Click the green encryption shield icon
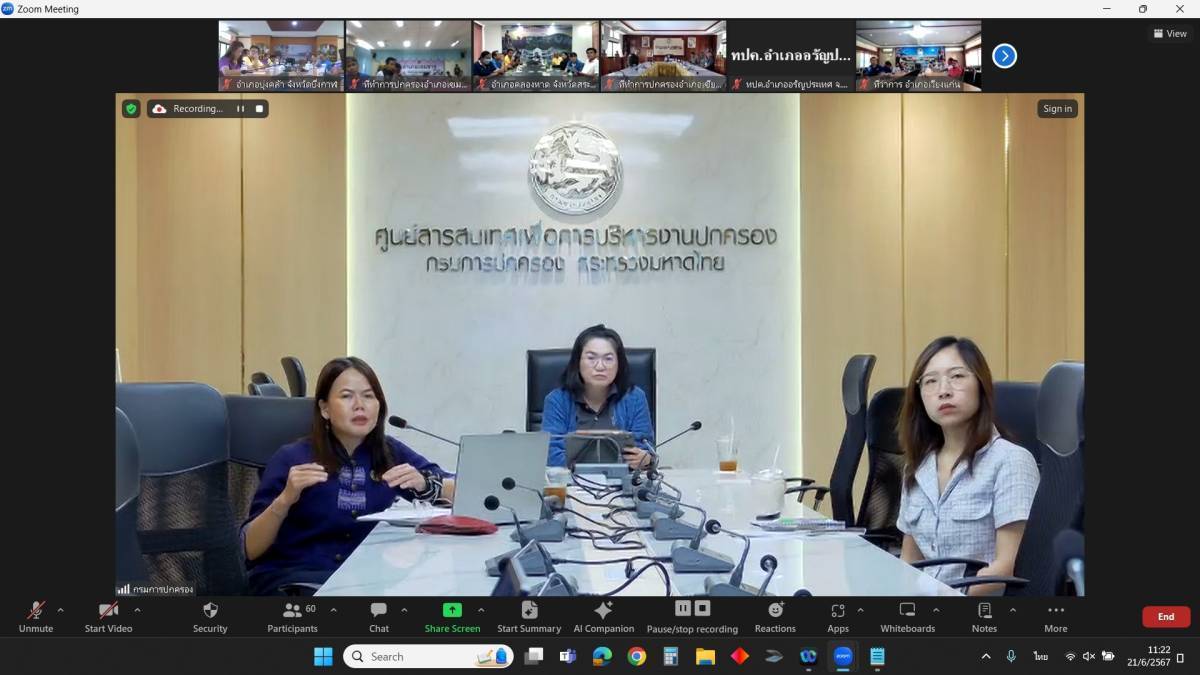Viewport: 1200px width, 675px height. pos(131,109)
